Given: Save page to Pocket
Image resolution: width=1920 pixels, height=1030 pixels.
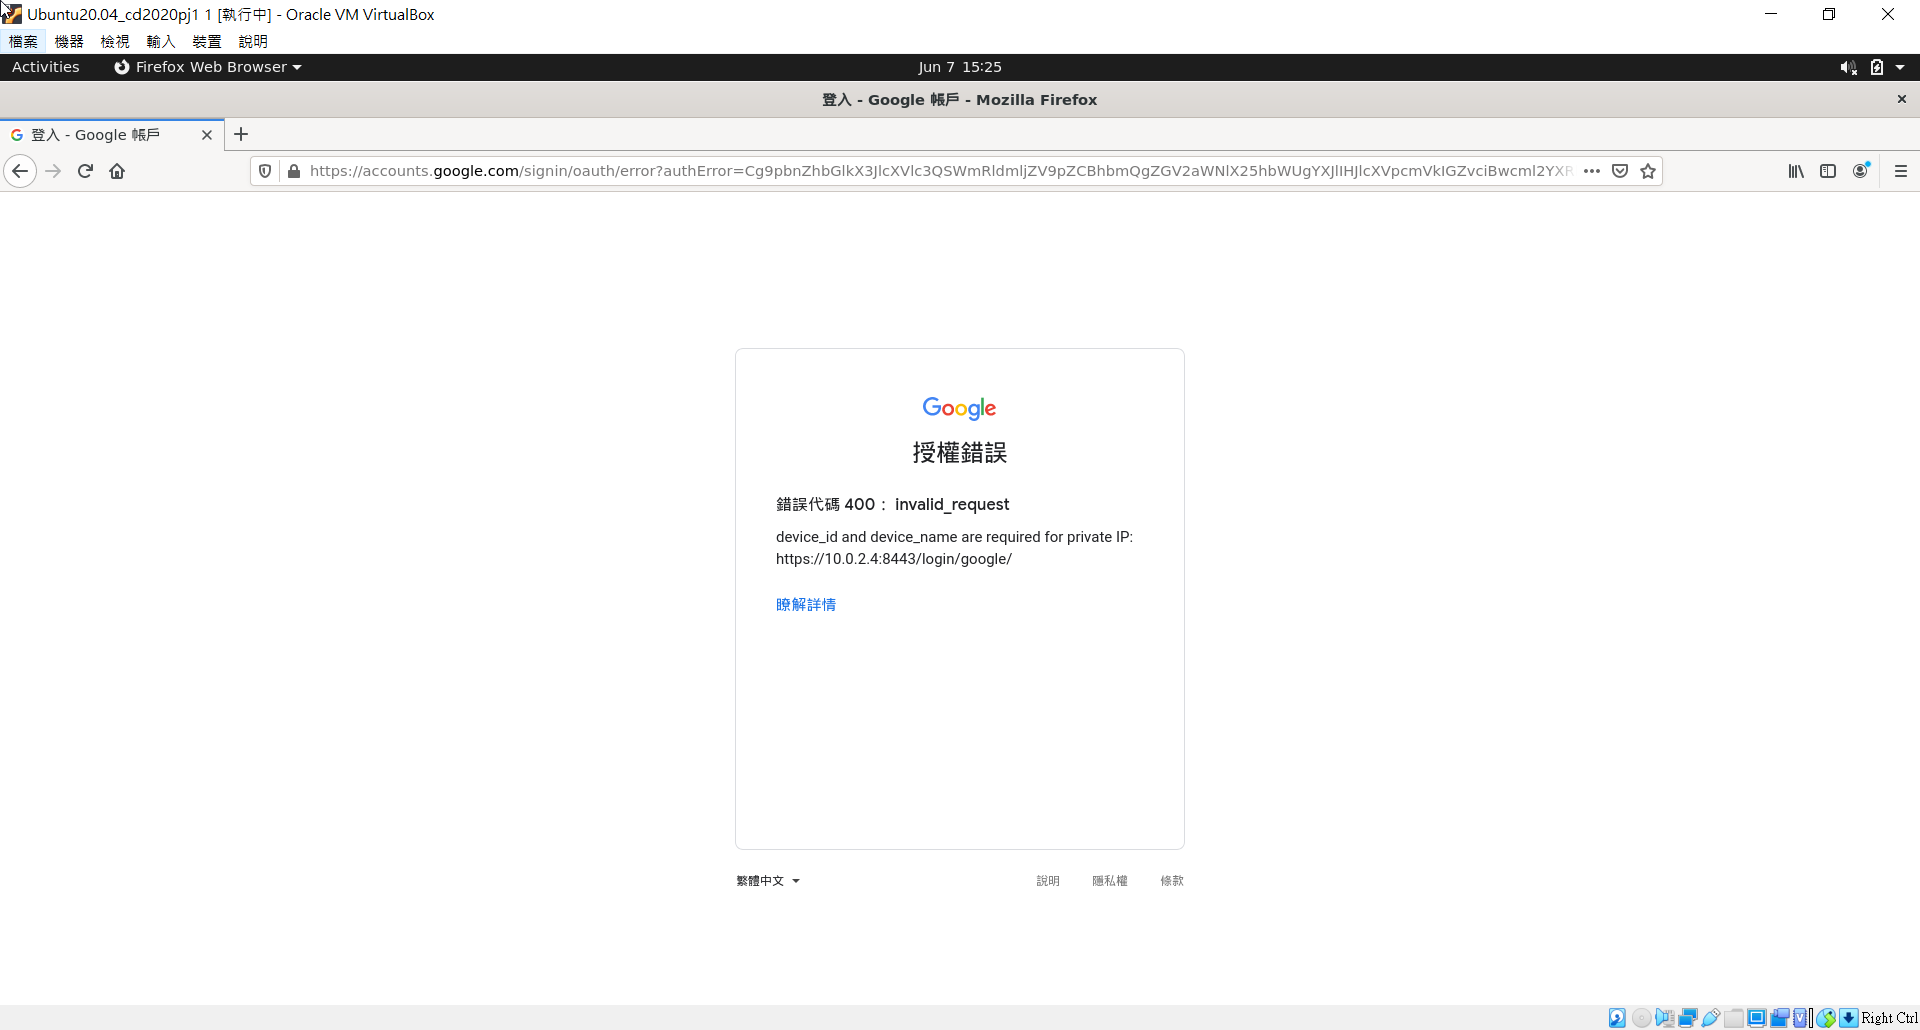Looking at the screenshot, I should click(x=1620, y=171).
